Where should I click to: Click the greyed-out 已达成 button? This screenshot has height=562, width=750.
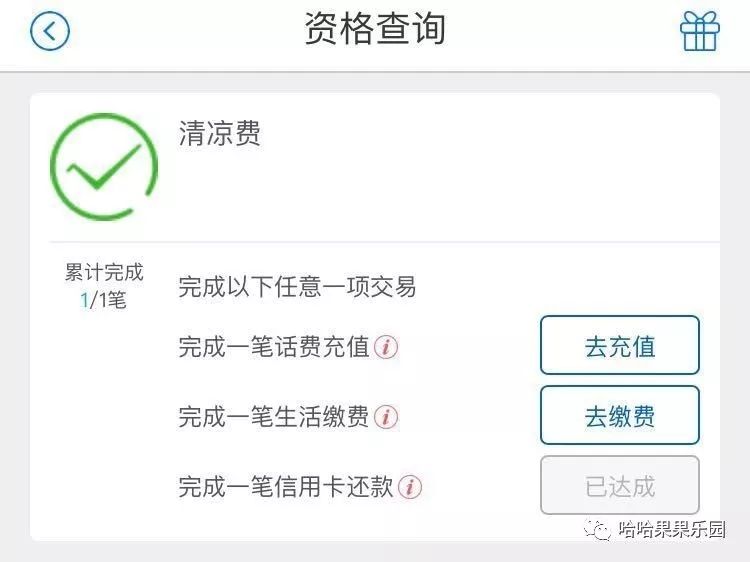[x=619, y=486]
